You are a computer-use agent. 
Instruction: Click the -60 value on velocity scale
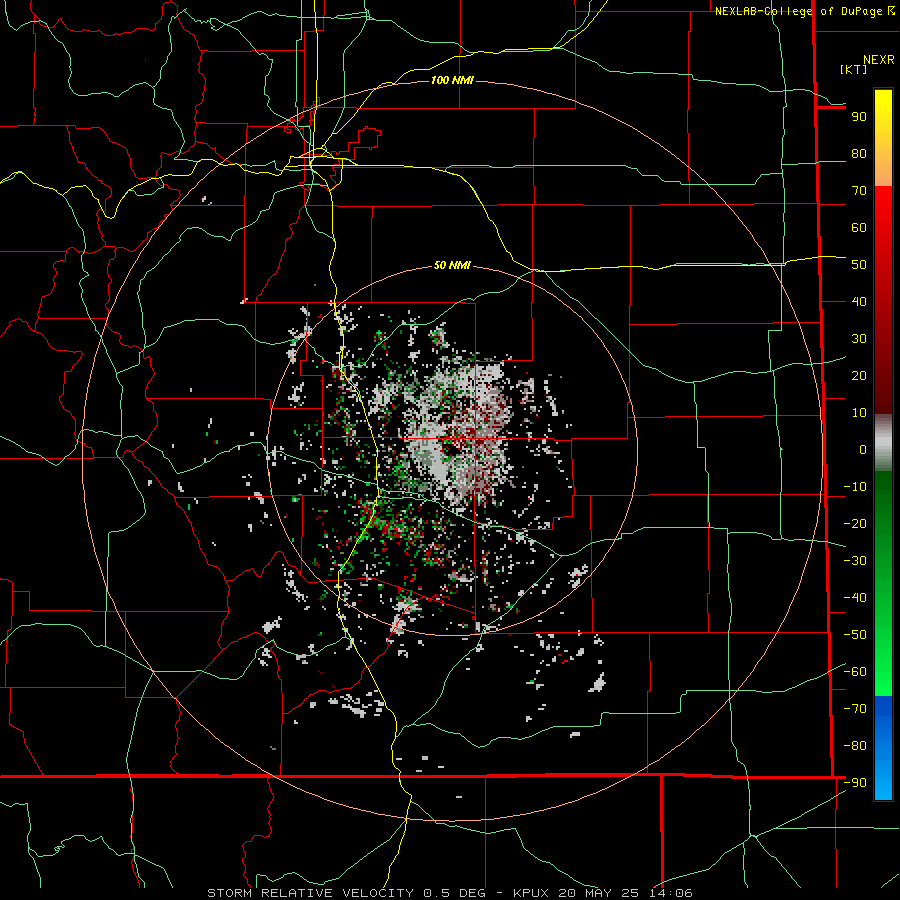tap(855, 672)
